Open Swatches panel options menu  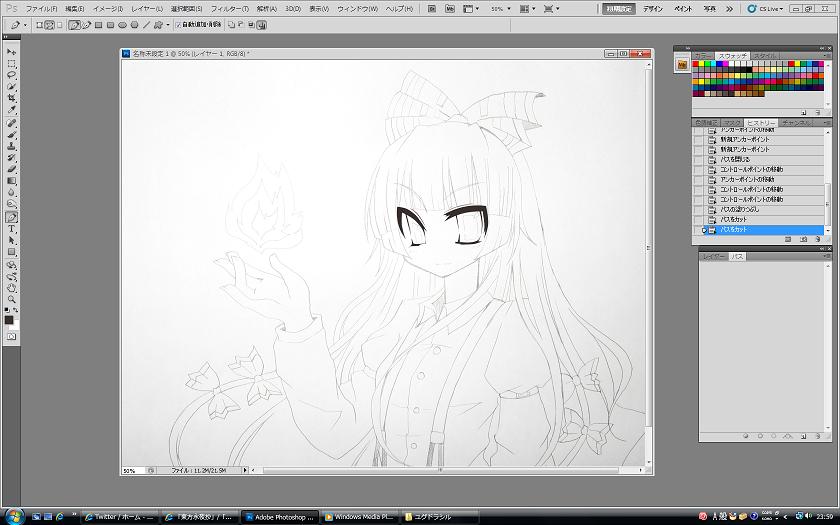tap(827, 56)
